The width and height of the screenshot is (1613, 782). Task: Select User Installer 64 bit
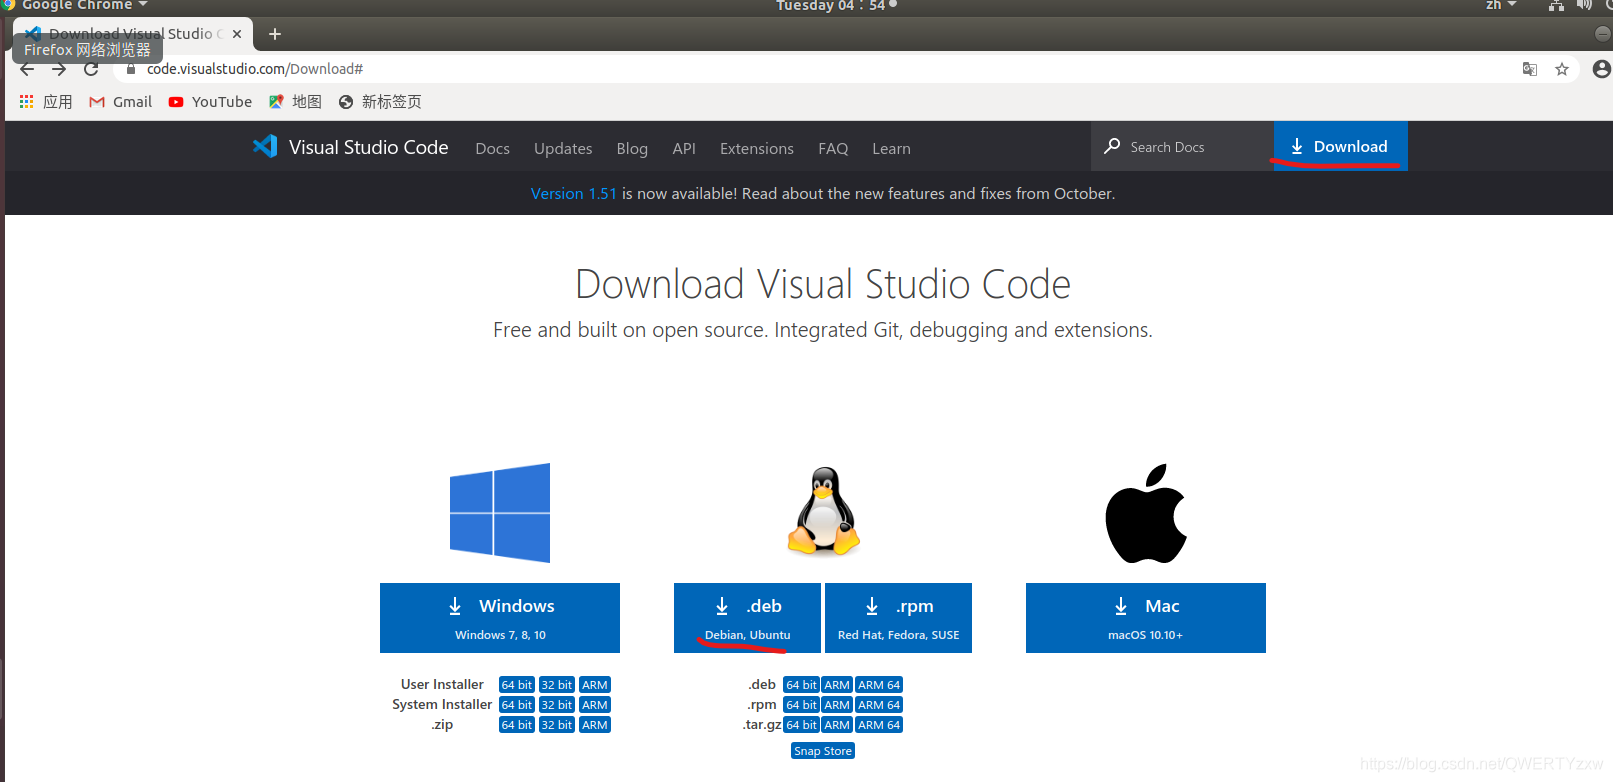[x=517, y=685]
